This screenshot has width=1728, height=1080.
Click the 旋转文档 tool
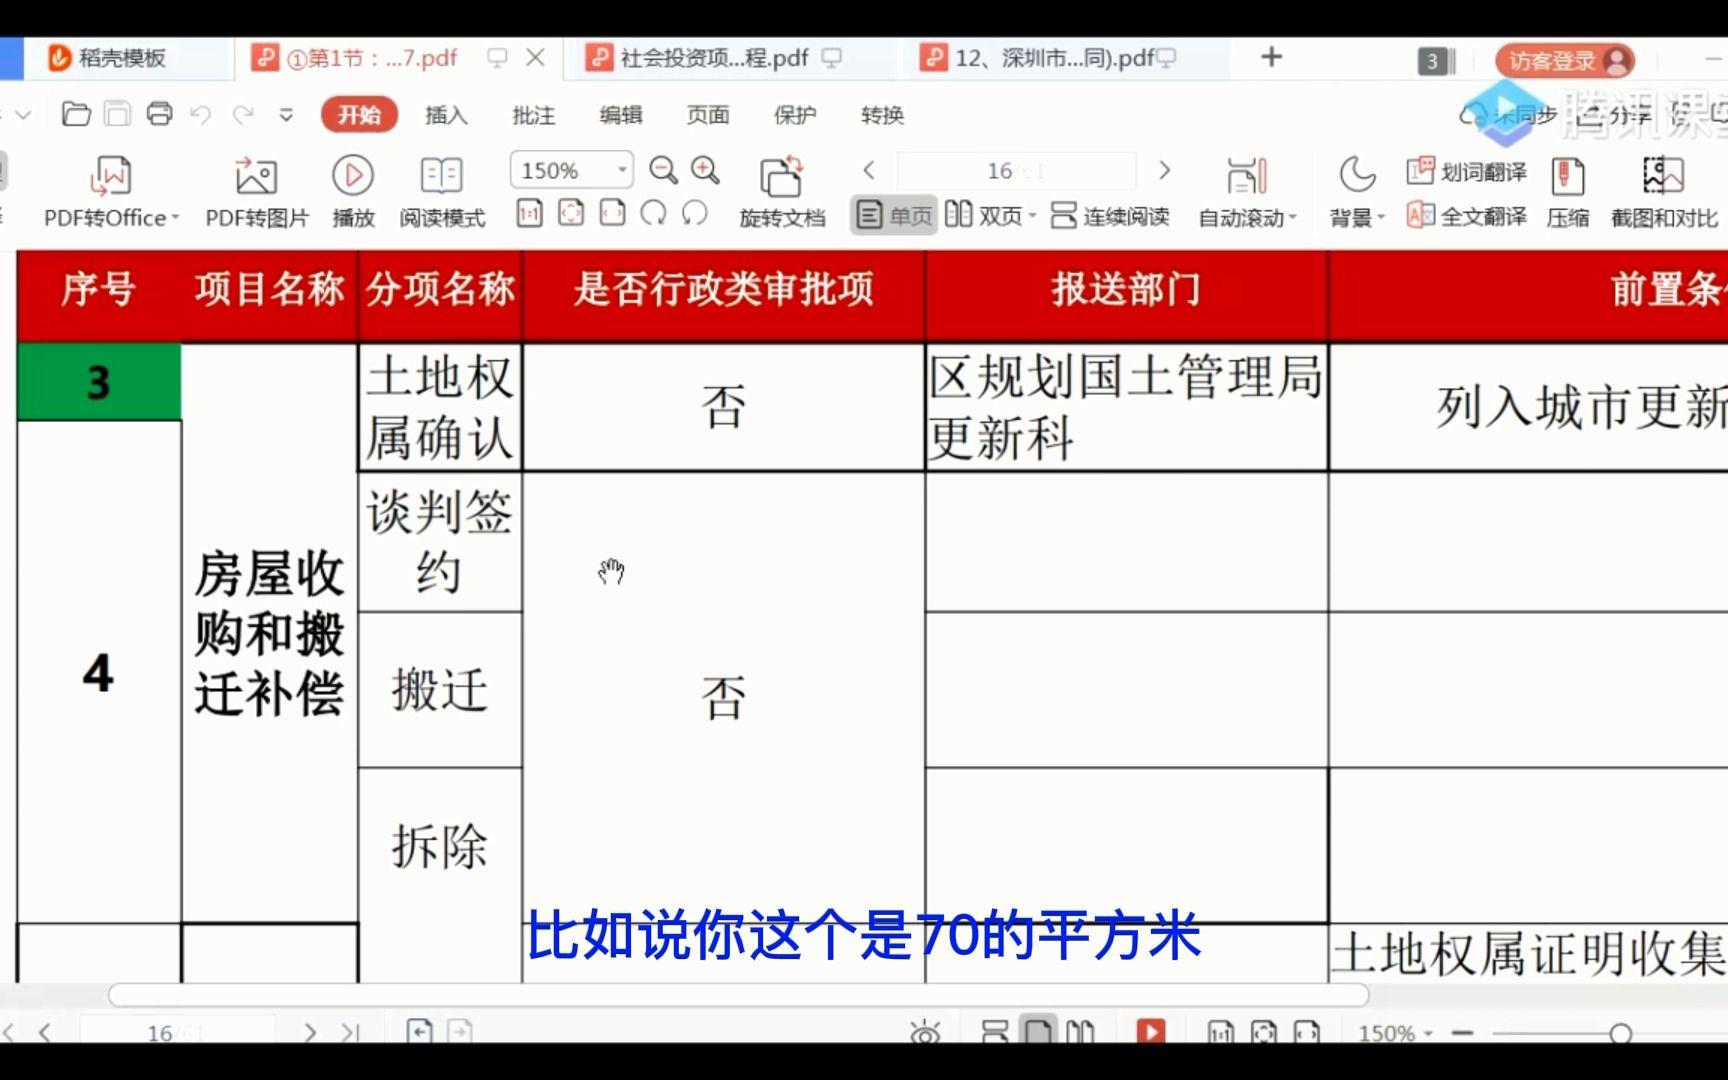(782, 191)
